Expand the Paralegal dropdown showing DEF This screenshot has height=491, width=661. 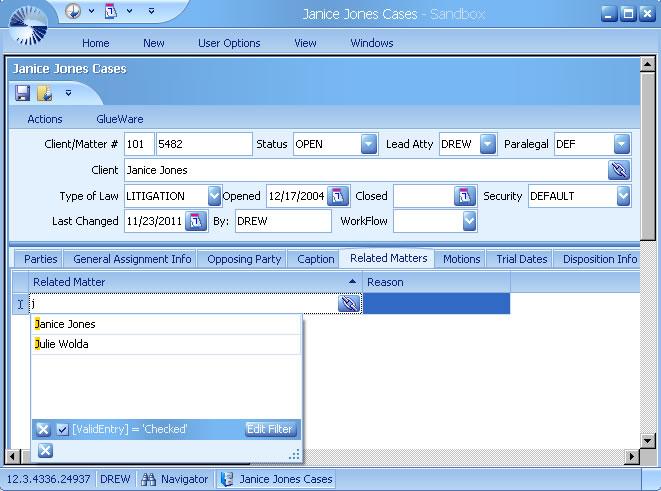pos(622,144)
